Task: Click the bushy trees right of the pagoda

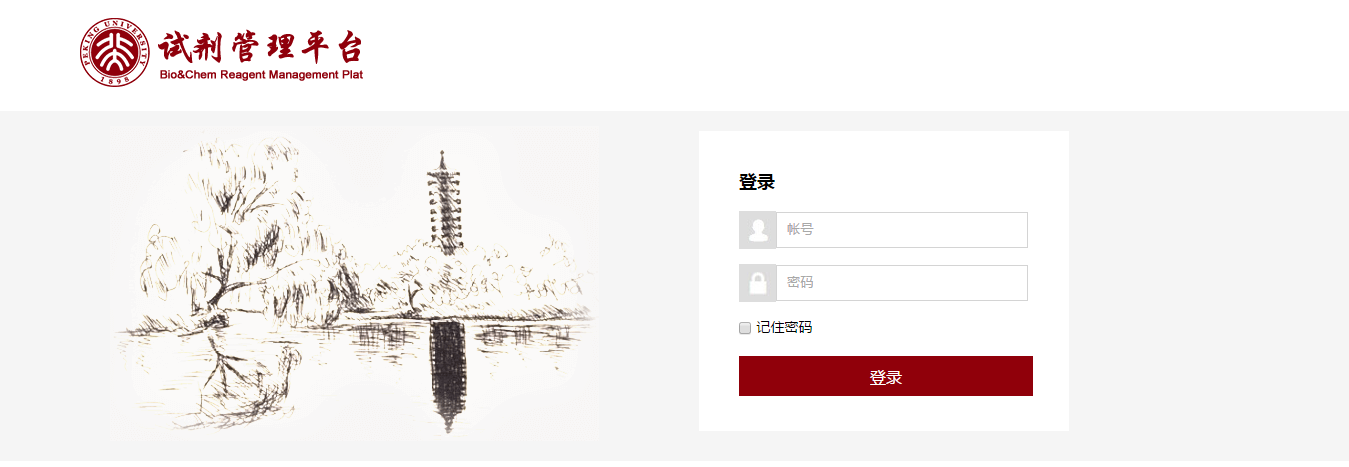Action: point(520,270)
